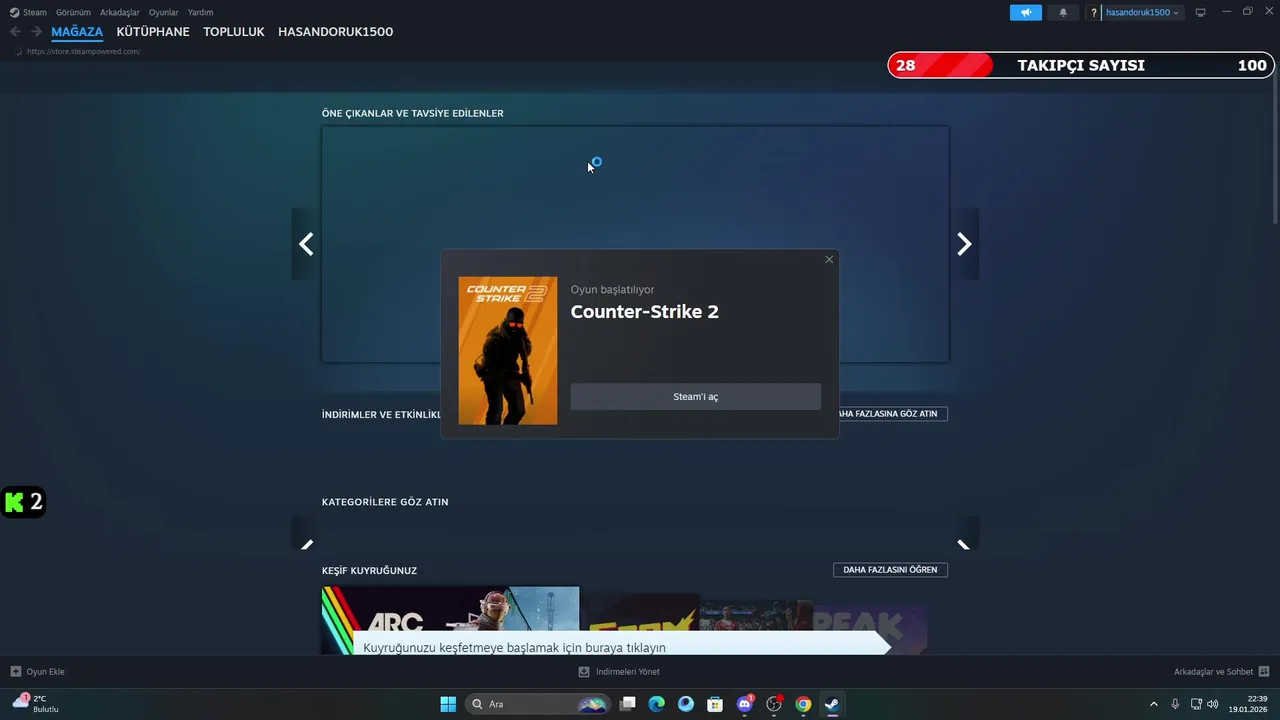Screen dimensions: 1280x720
Task: Click the taskbar Ara search box
Action: point(538,704)
